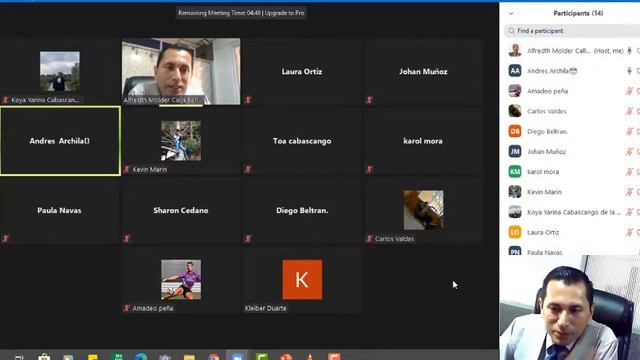The image size is (640, 360).
Task: Select Kleiber Duarte tile with K avatar
Action: point(302,280)
